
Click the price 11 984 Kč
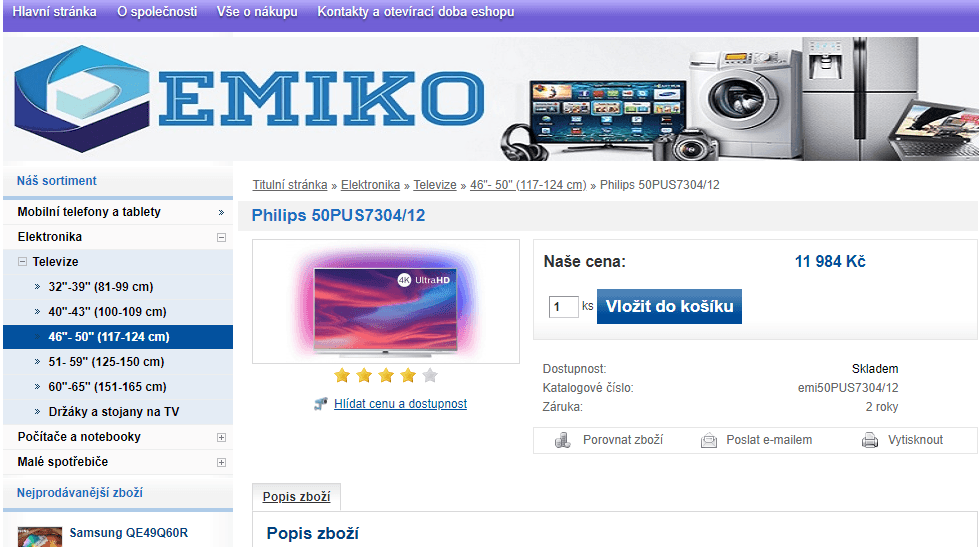tap(830, 262)
